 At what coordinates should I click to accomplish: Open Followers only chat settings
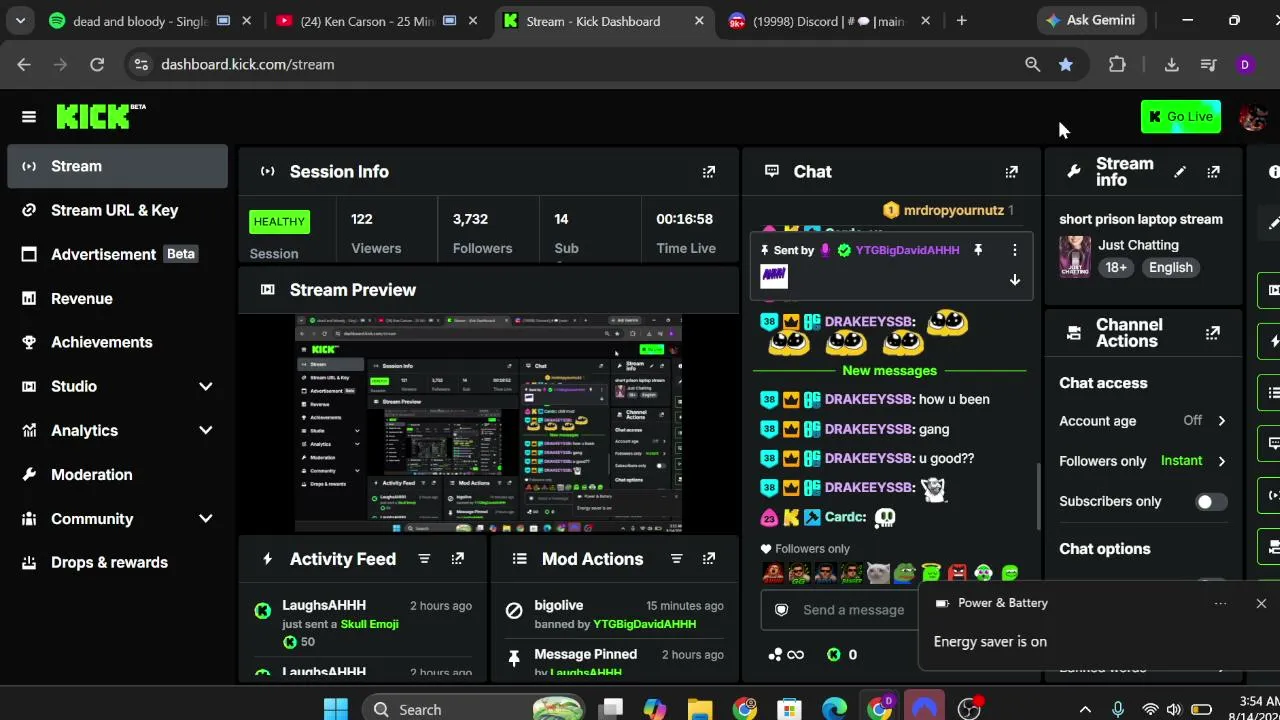pyautogui.click(x=1143, y=461)
